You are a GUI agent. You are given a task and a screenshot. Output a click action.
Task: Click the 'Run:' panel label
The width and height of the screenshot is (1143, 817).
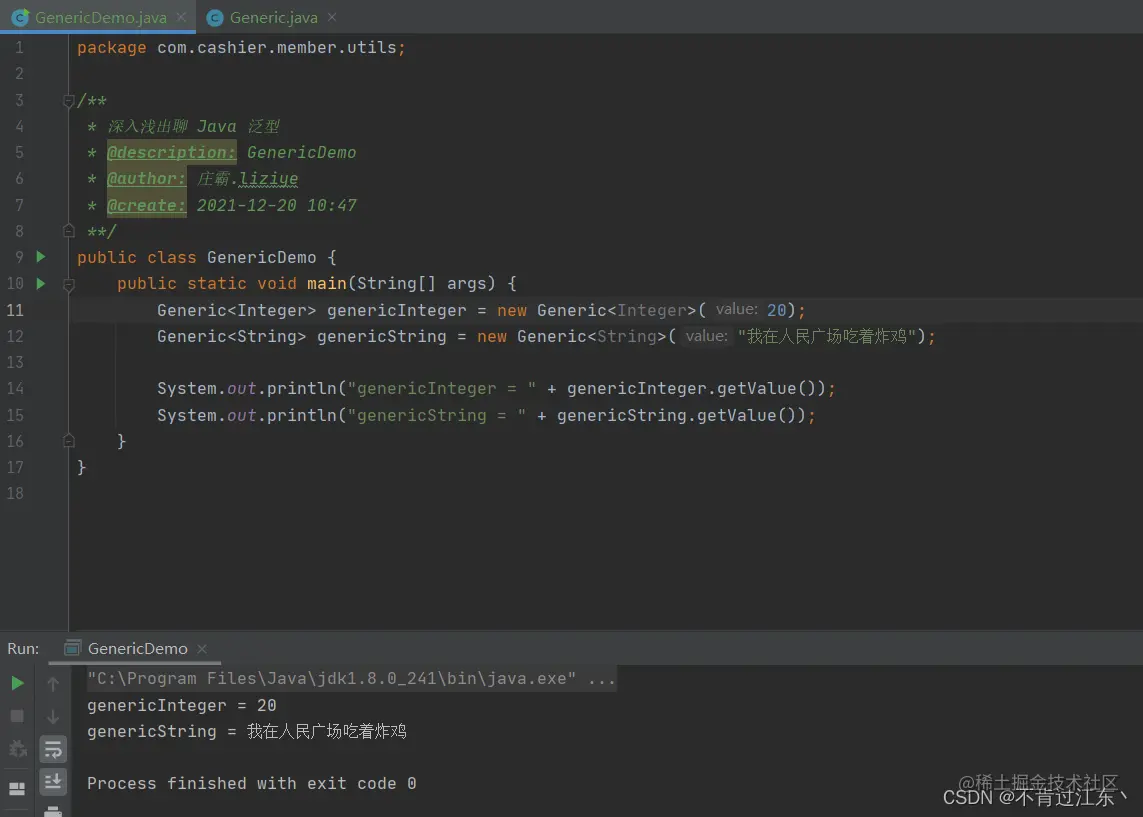[x=23, y=648]
